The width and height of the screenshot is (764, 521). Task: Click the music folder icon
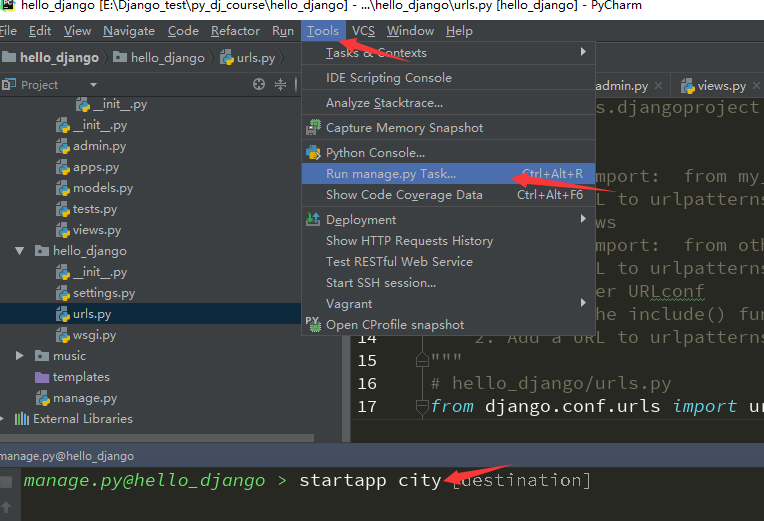[42, 356]
